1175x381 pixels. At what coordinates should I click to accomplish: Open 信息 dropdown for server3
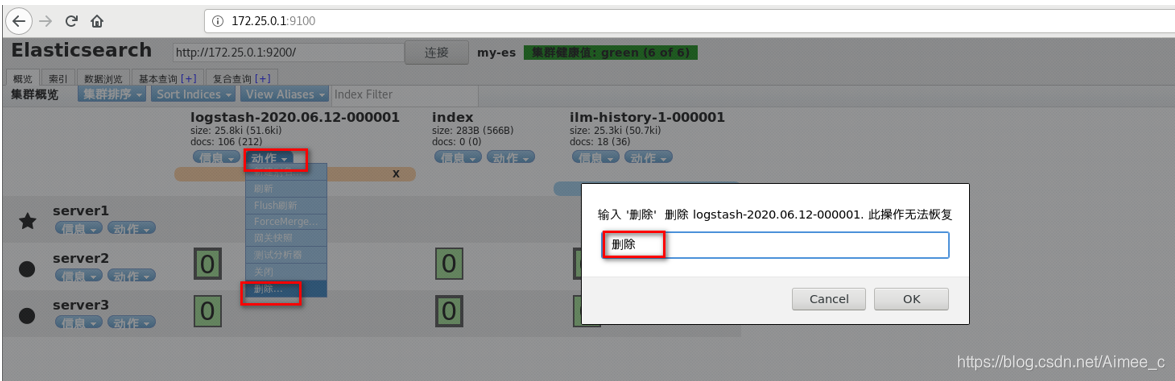[x=79, y=322]
